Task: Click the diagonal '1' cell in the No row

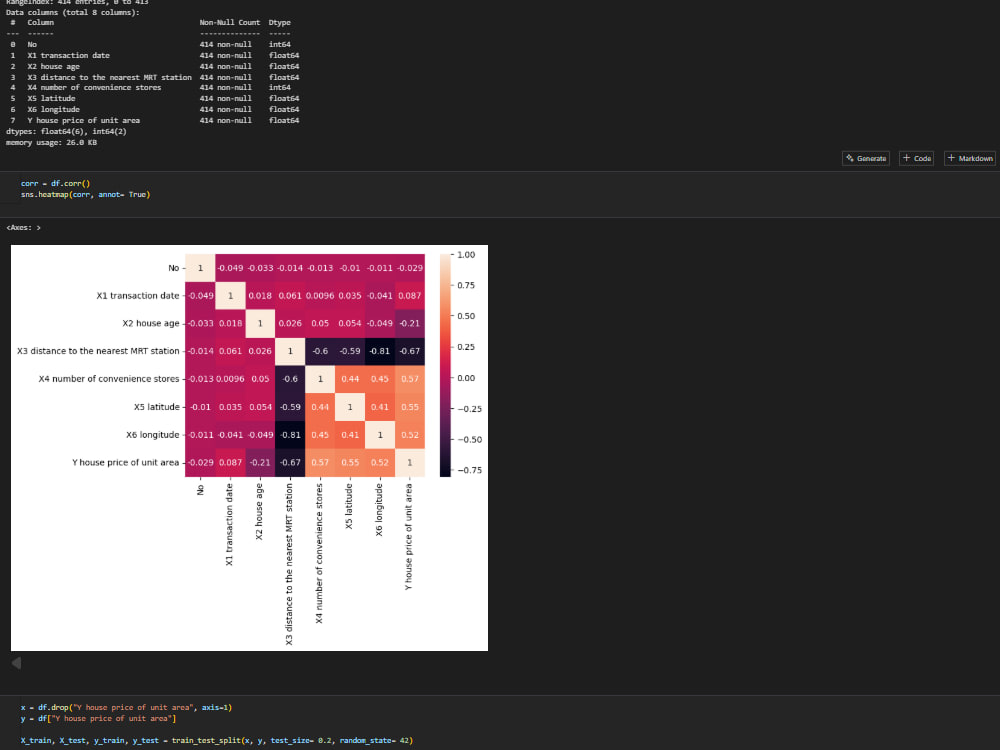Action: point(200,268)
